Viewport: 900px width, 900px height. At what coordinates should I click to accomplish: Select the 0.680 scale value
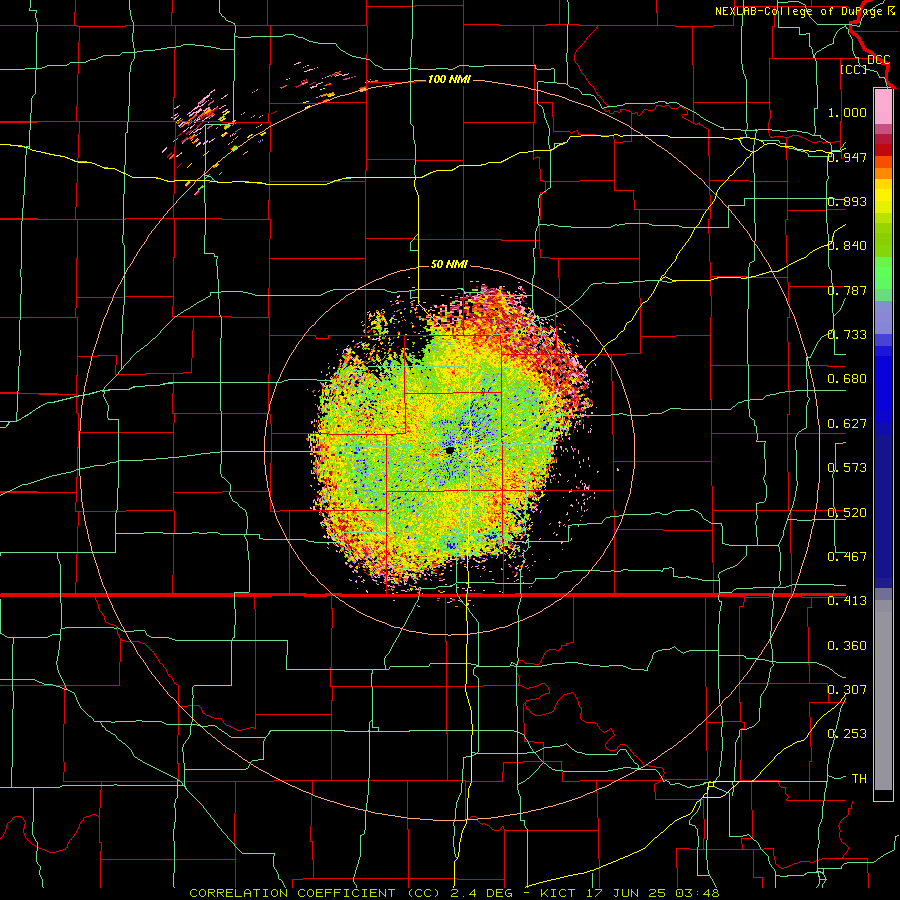pyautogui.click(x=847, y=379)
